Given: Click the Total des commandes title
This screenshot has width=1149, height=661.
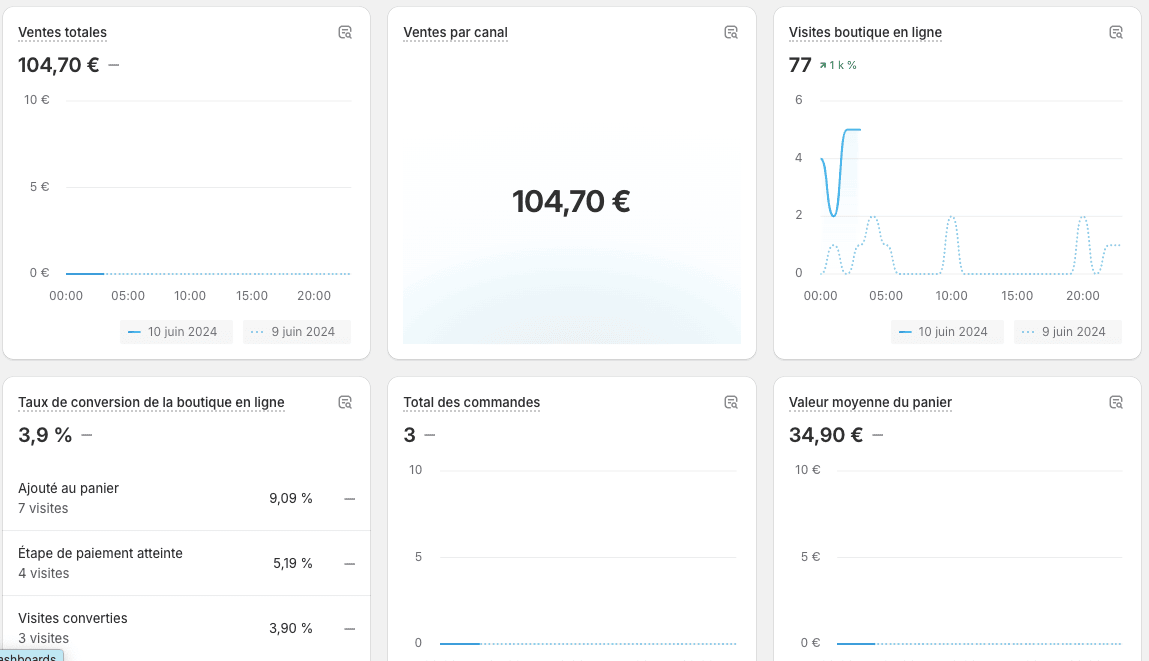Looking at the screenshot, I should 471,402.
